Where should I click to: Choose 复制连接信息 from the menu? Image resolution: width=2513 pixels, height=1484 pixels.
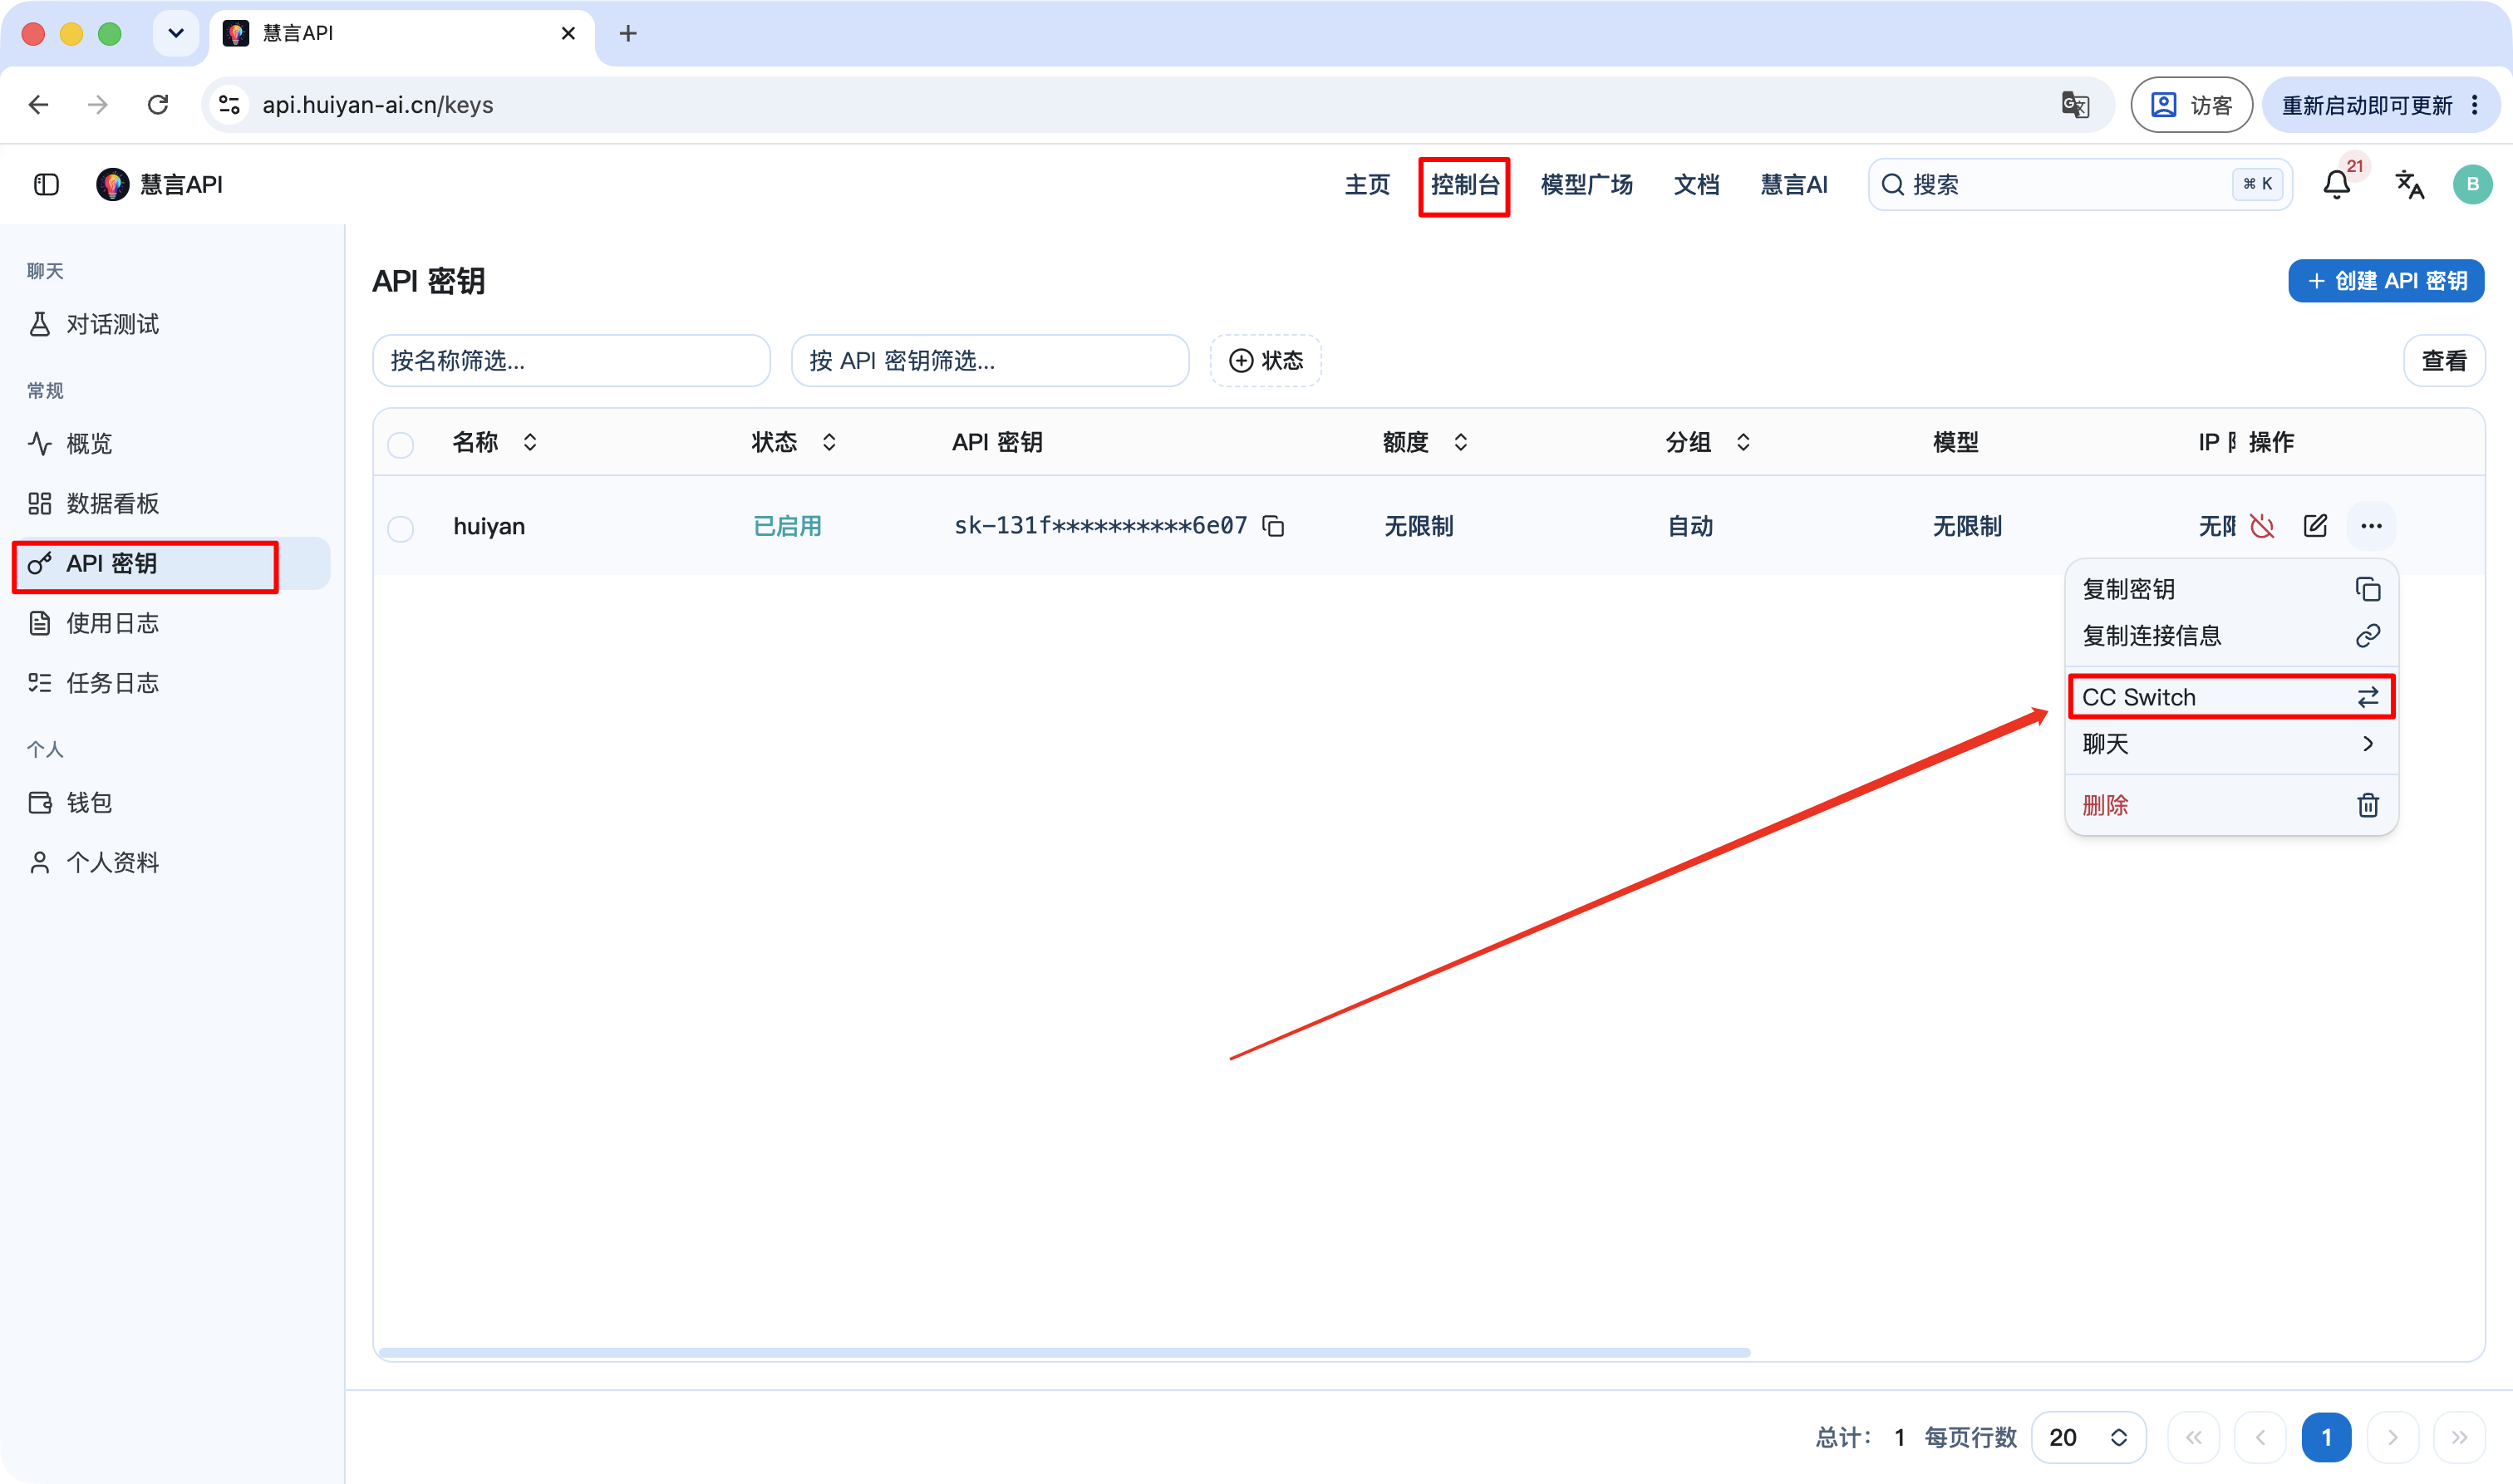pyautogui.click(x=2231, y=636)
